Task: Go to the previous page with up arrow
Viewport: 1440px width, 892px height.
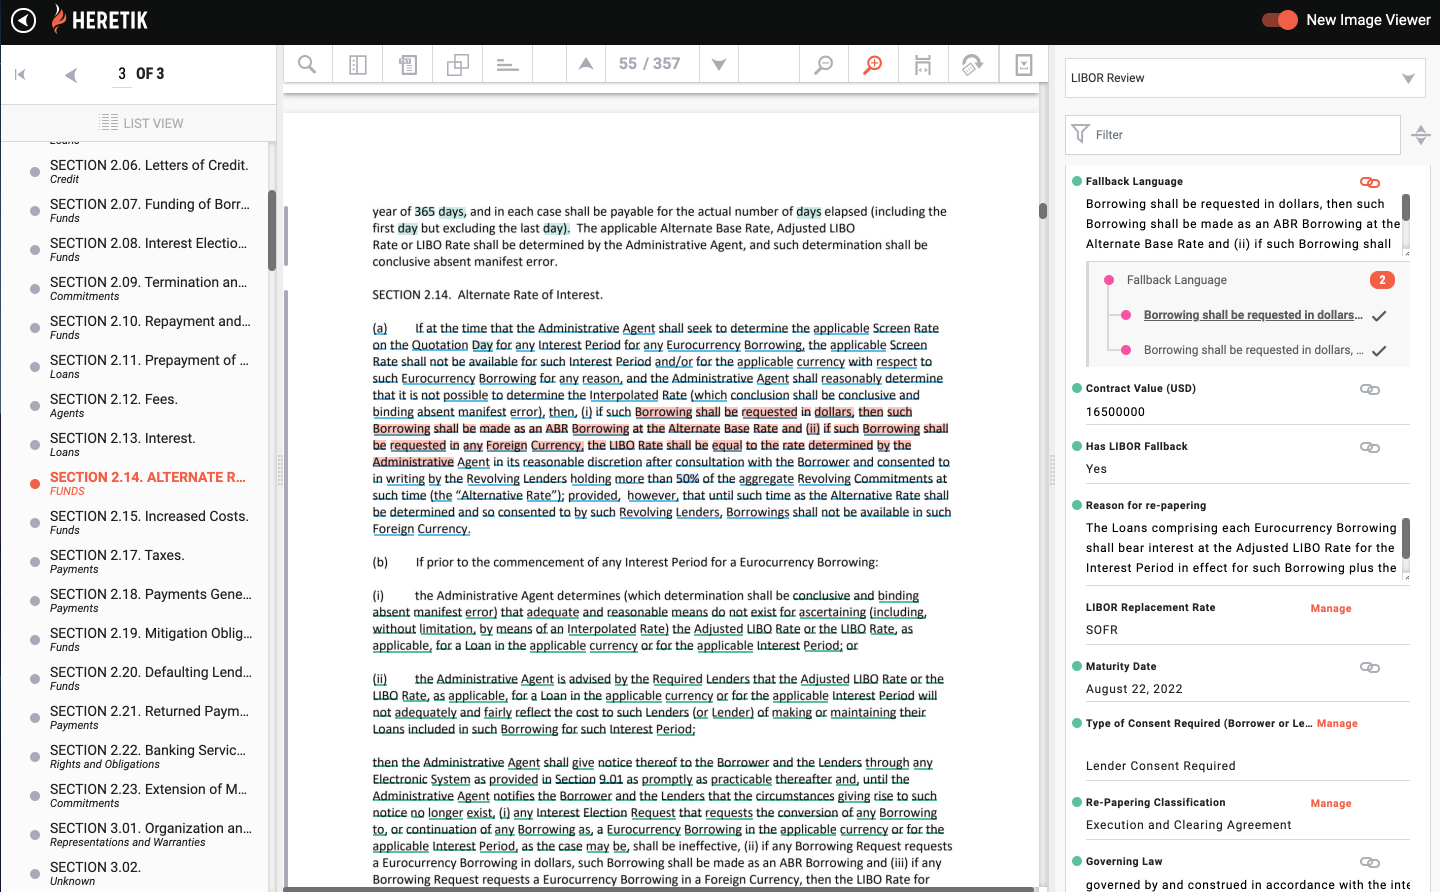Action: click(586, 65)
